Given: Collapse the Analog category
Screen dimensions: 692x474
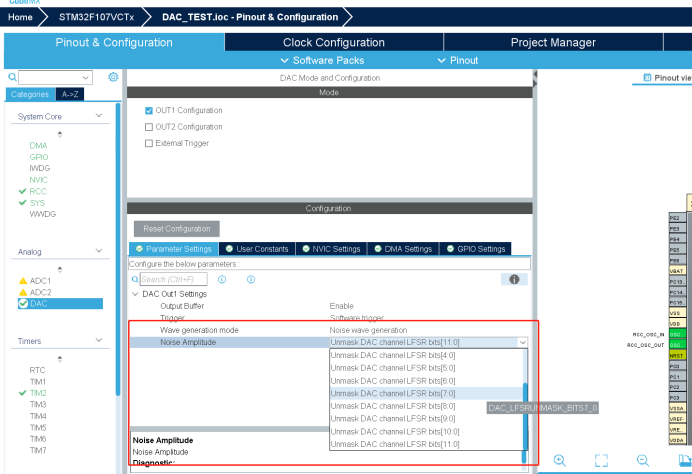Looking at the screenshot, I should (99, 251).
